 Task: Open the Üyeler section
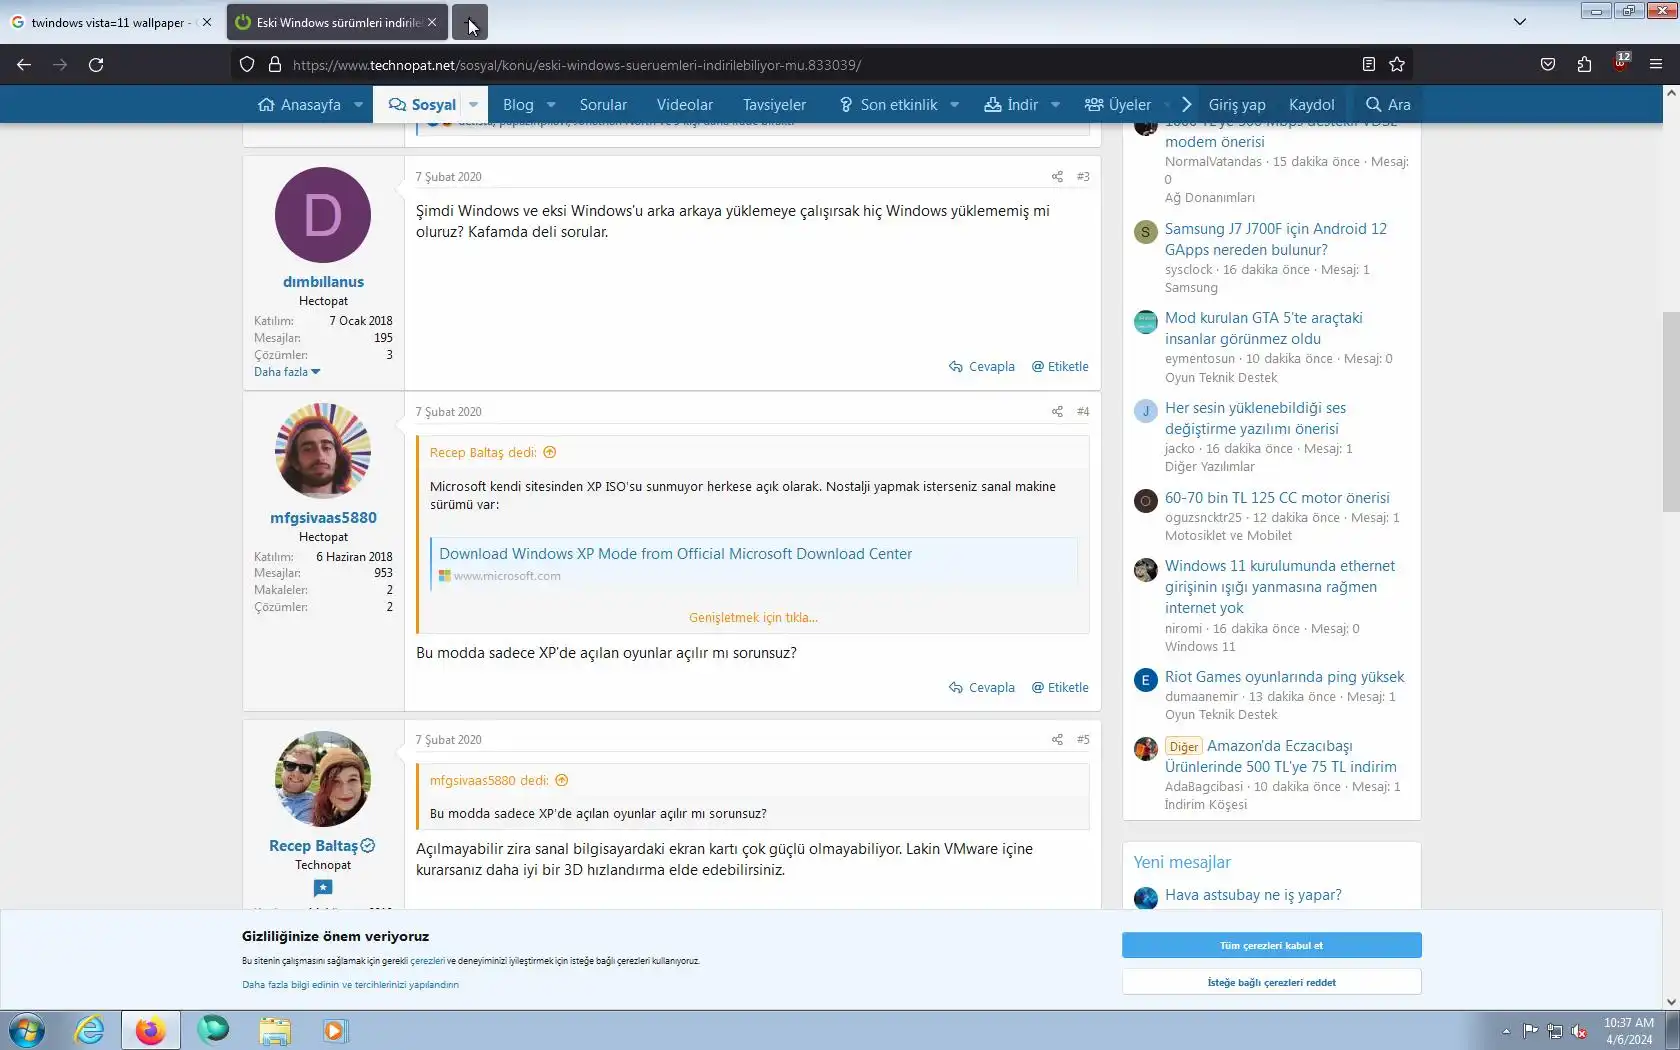(1118, 104)
